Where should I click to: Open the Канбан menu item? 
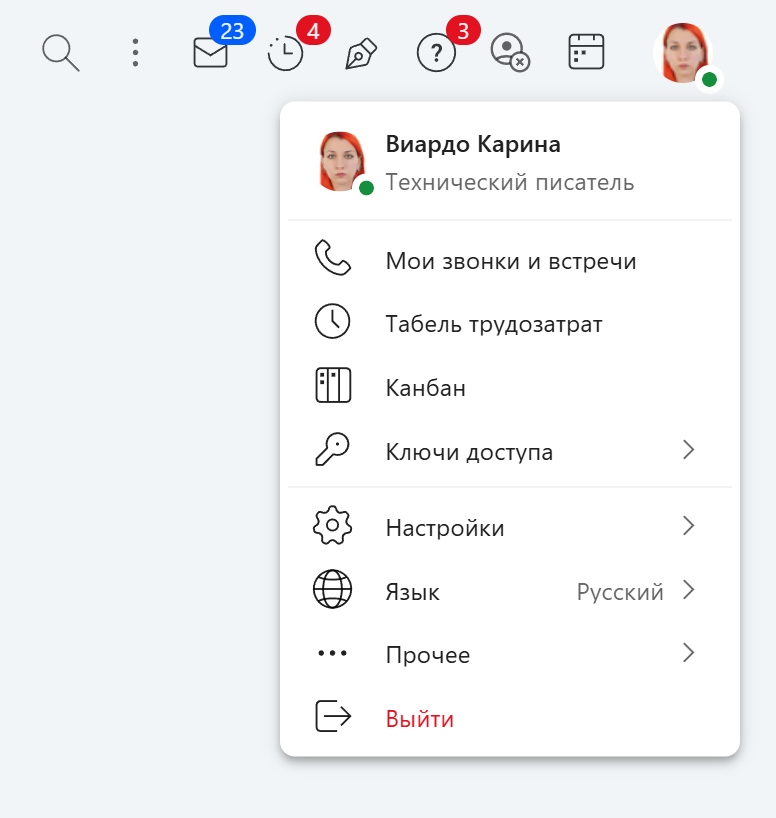(x=510, y=388)
